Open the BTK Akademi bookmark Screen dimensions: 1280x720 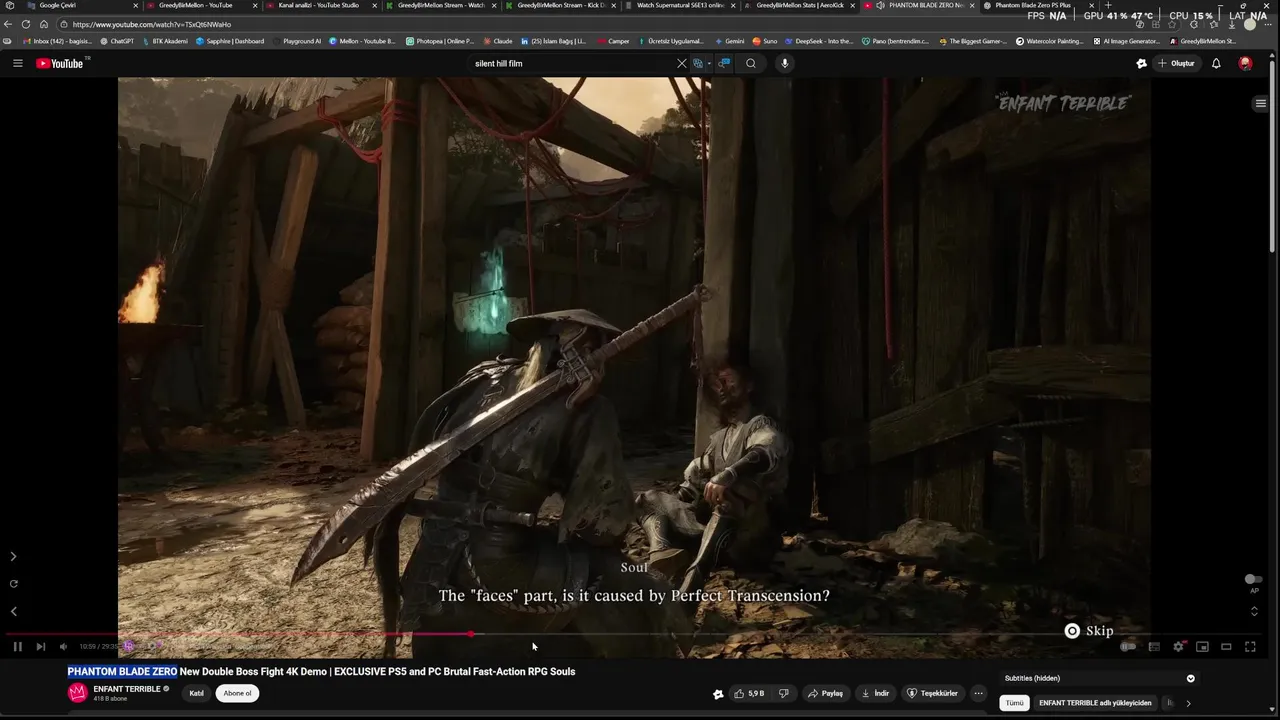tap(165, 41)
